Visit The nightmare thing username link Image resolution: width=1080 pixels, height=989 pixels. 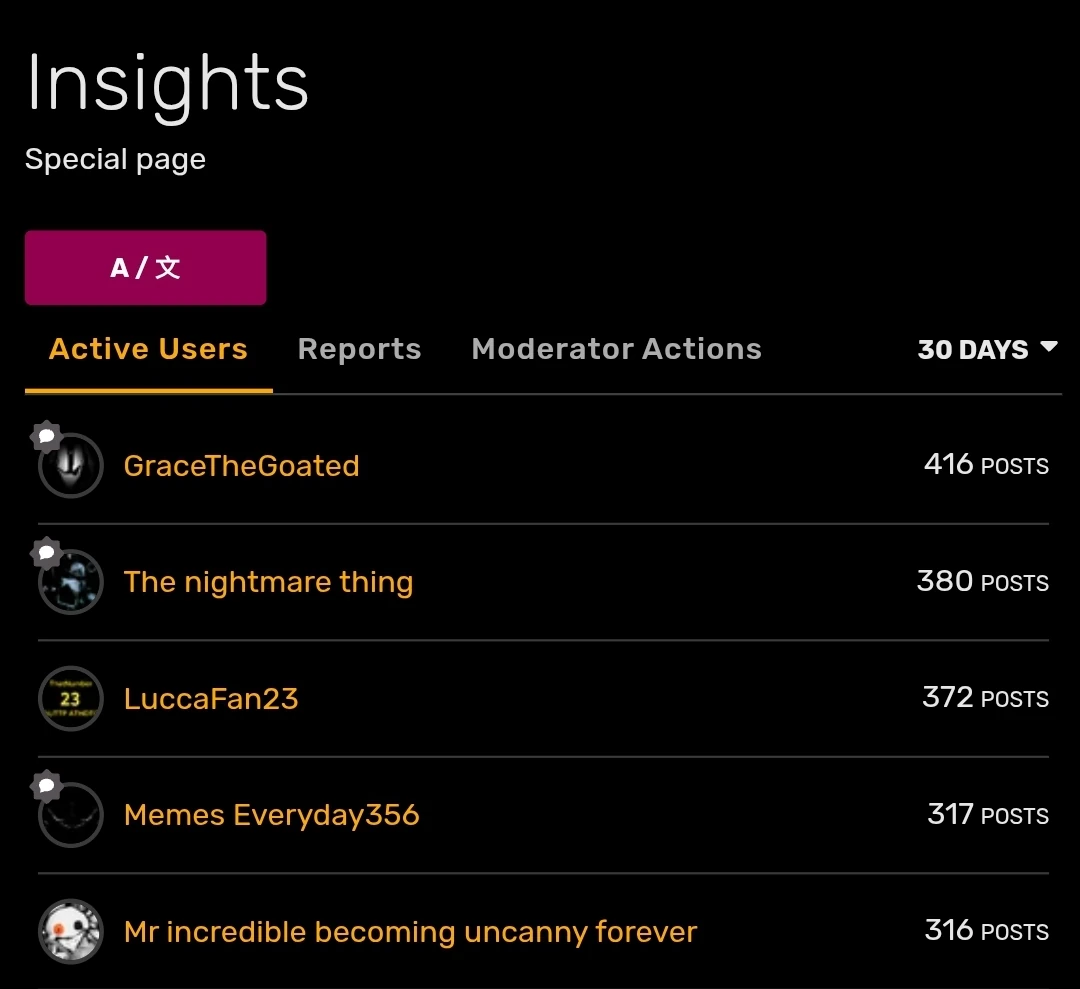(268, 582)
